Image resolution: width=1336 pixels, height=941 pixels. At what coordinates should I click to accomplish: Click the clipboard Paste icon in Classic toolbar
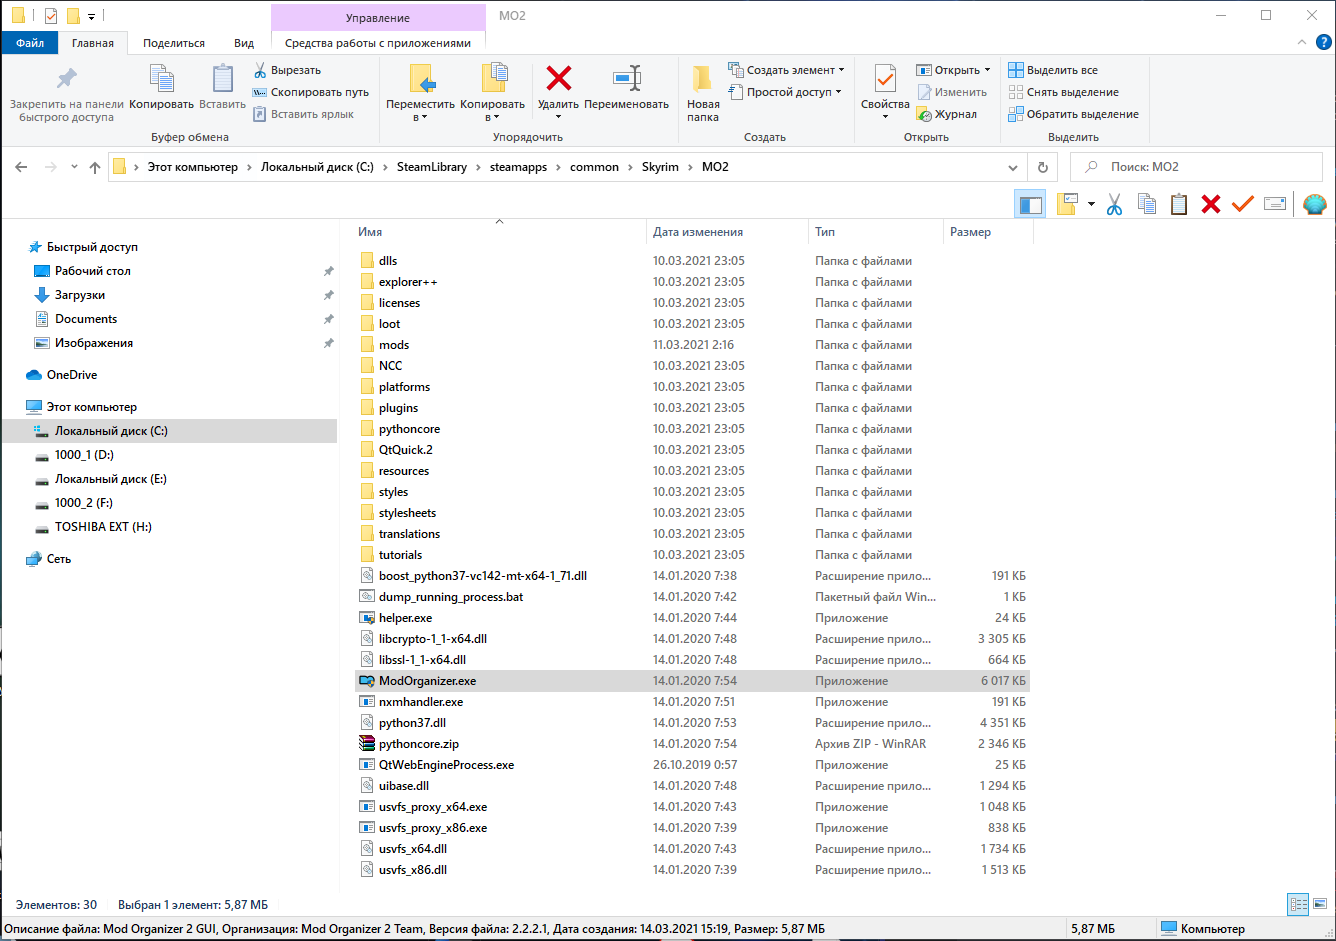(1179, 204)
